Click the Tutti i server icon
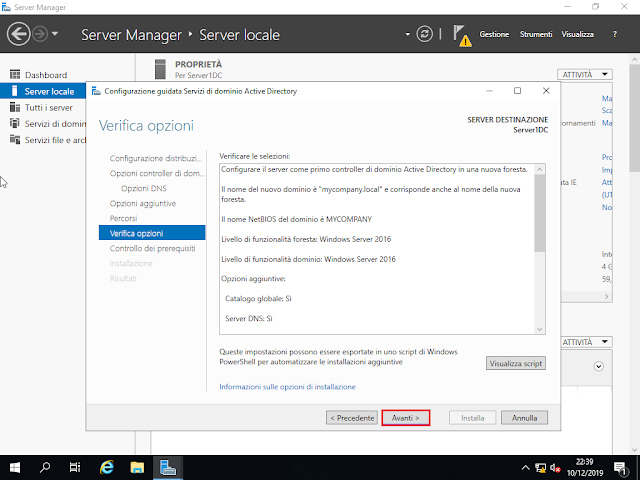This screenshot has width=640, height=480. [x=15, y=107]
